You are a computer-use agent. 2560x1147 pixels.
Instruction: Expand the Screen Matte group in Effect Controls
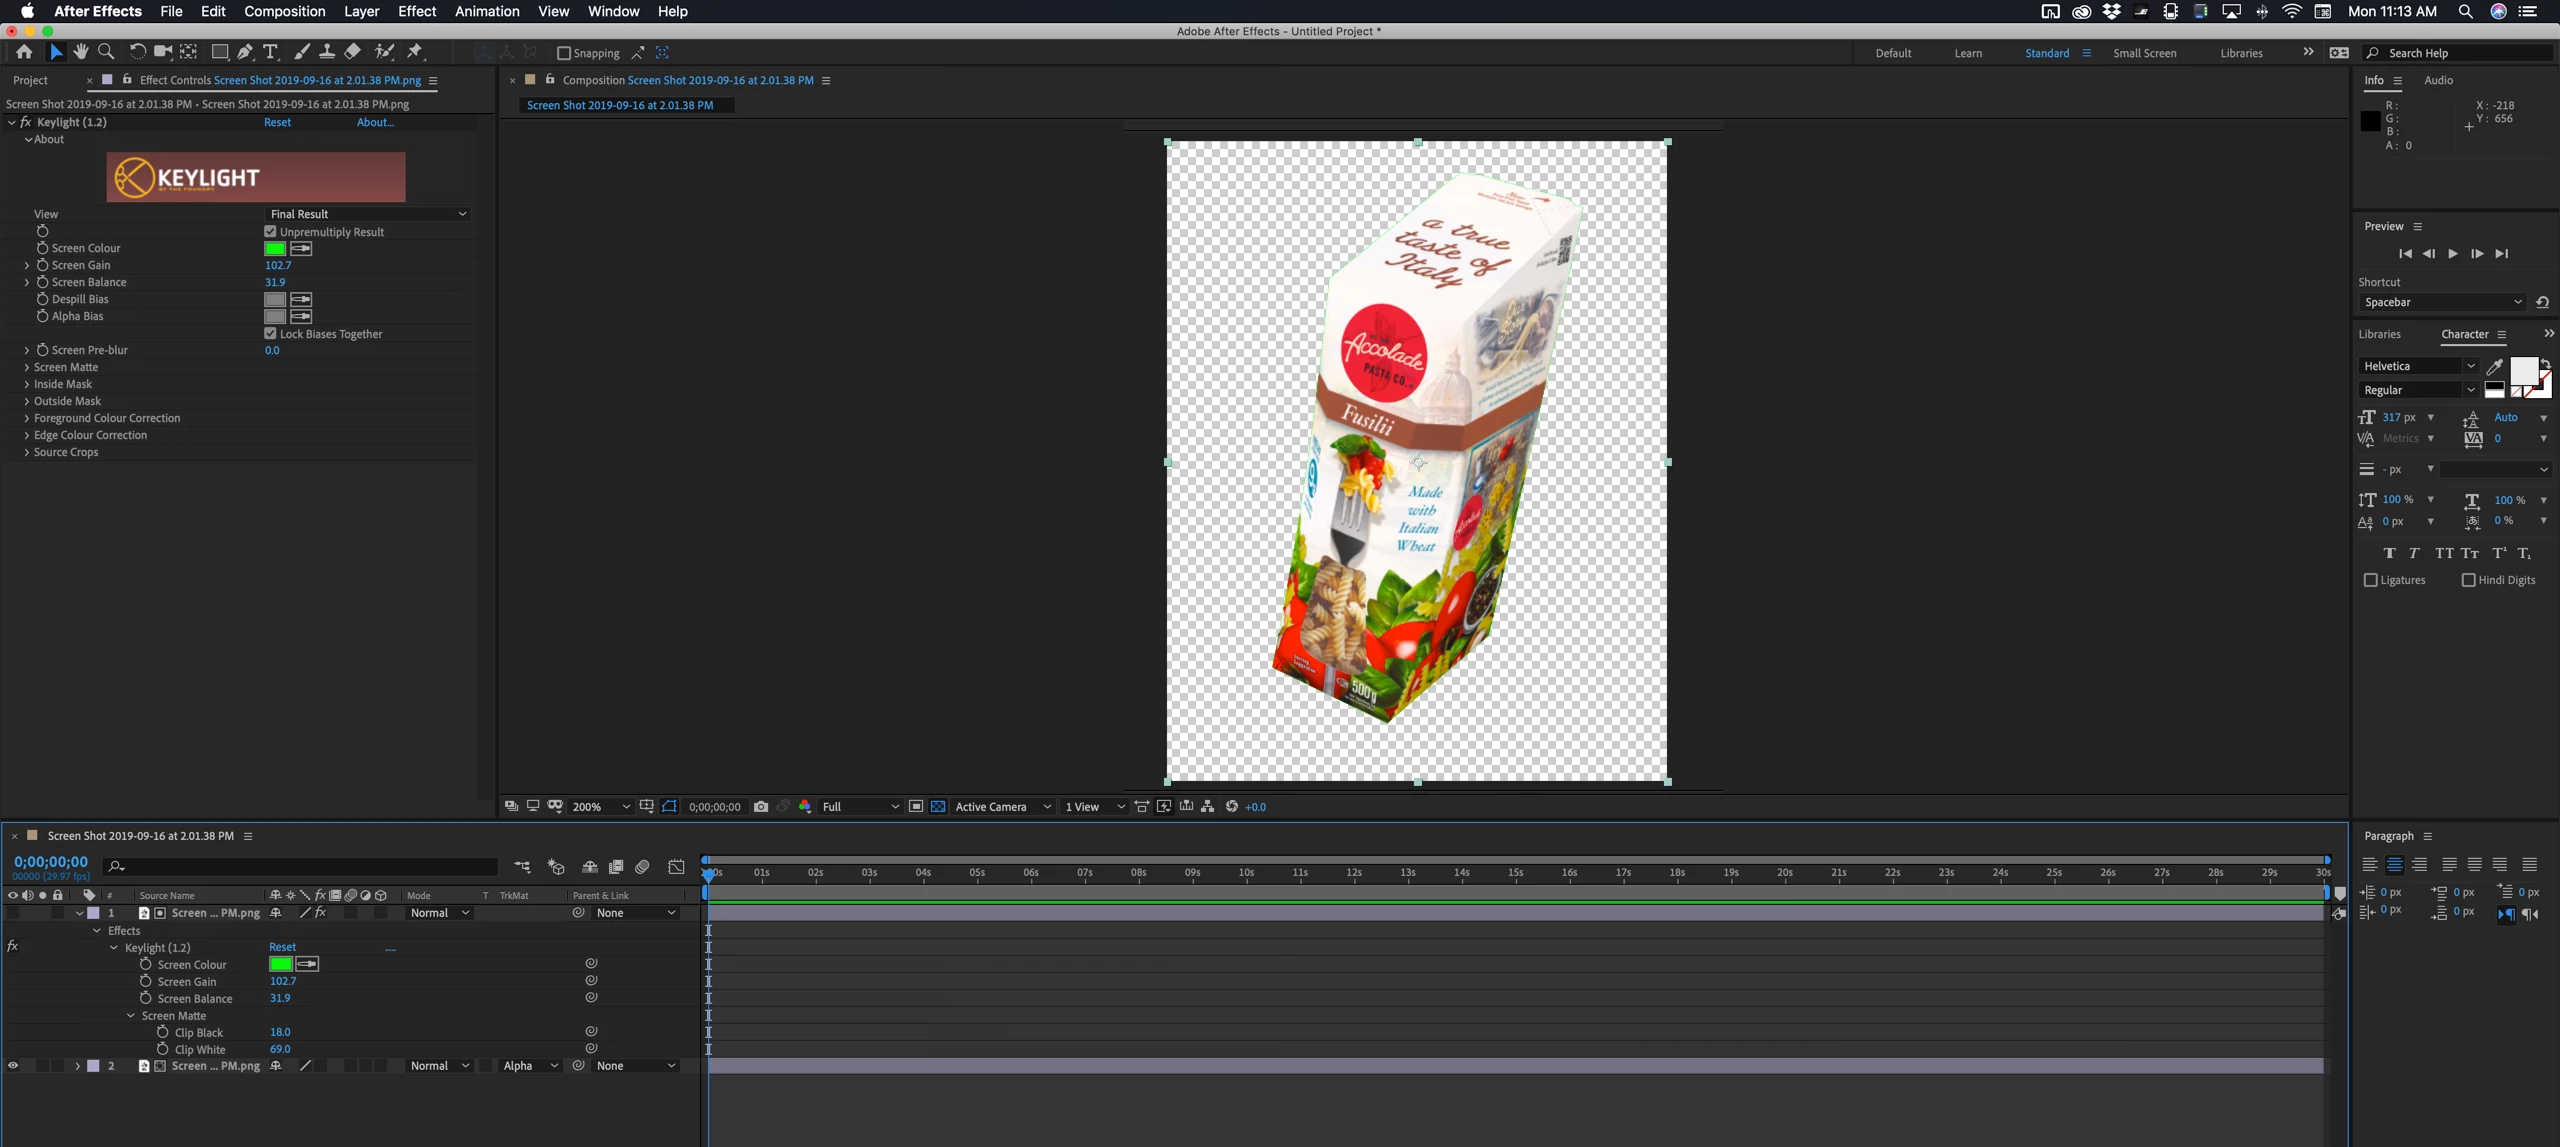27,368
